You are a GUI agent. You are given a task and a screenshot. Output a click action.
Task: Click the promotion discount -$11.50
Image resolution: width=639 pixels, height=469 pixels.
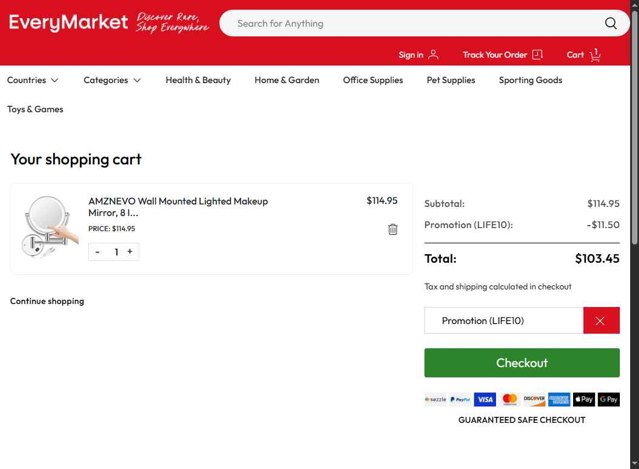point(603,225)
